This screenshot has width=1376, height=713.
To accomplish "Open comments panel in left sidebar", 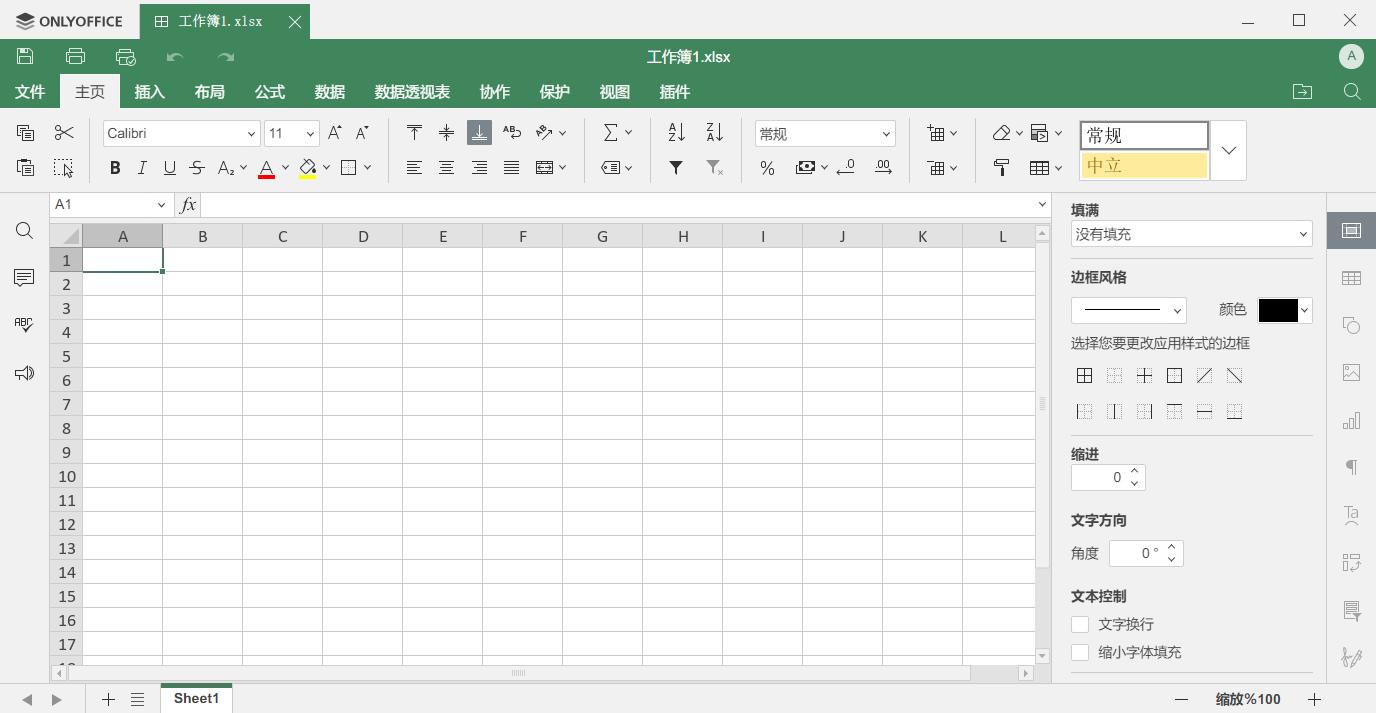I will click(x=24, y=277).
